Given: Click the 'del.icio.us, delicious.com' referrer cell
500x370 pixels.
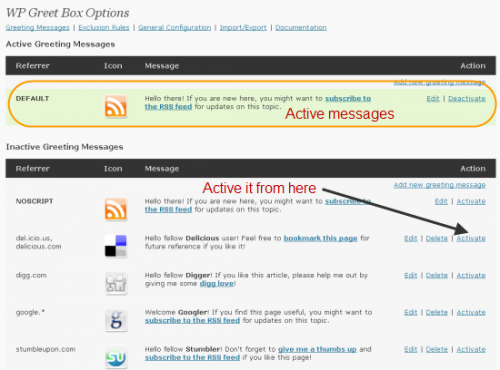Looking at the screenshot, I should pos(39,242).
